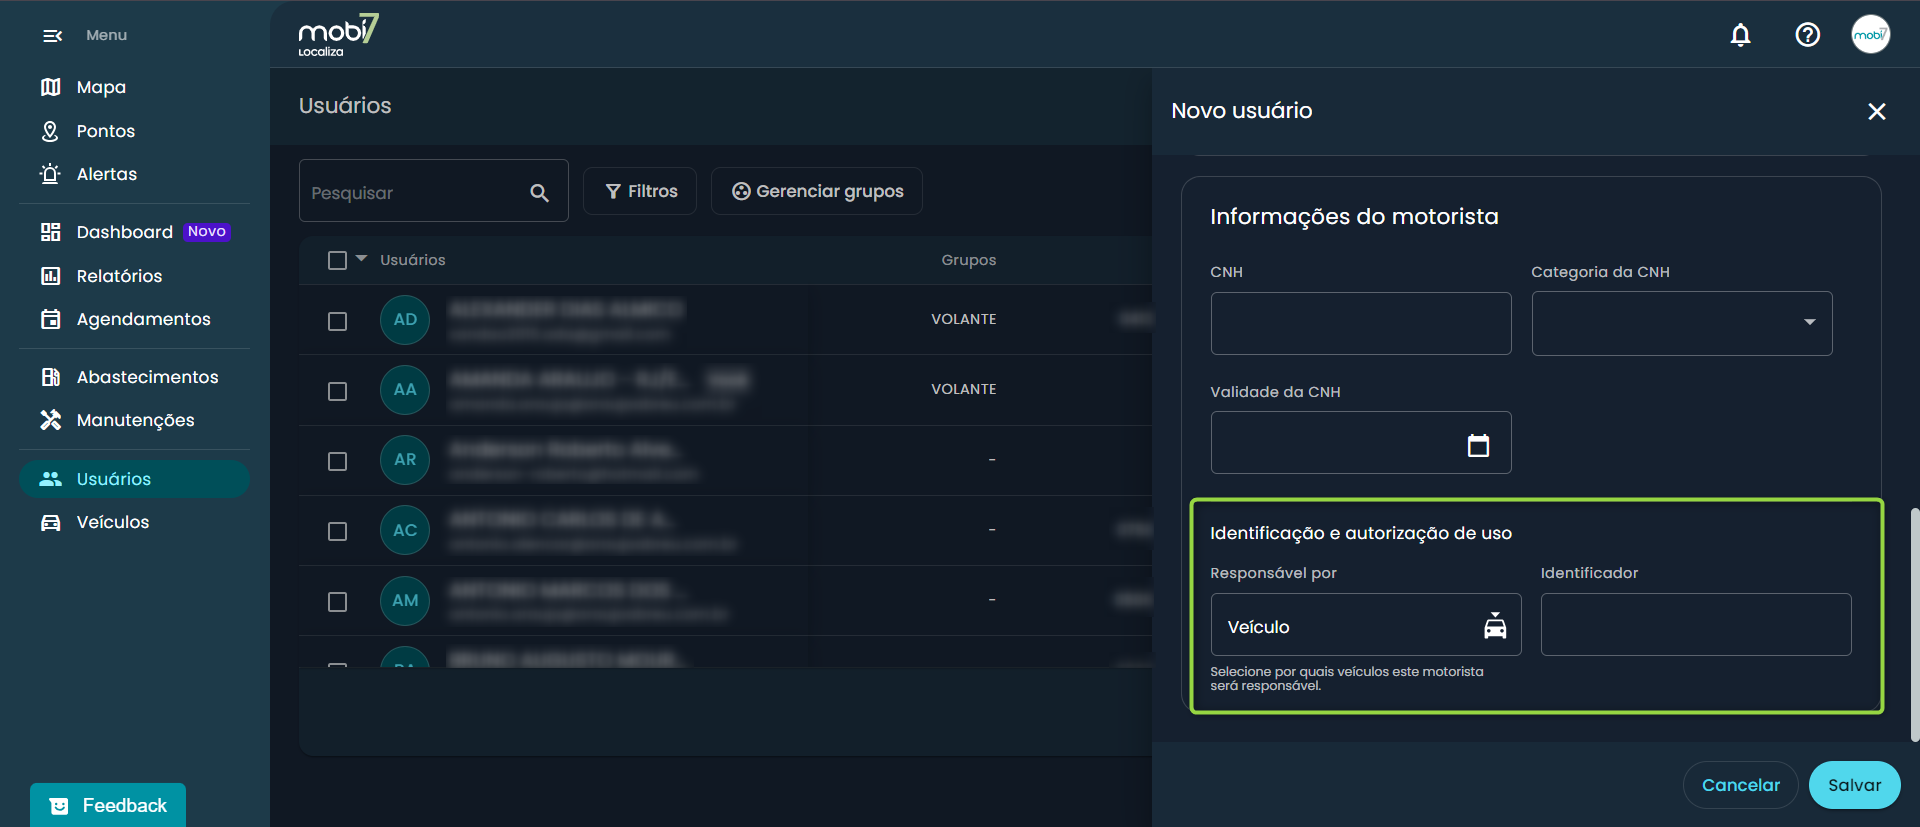
Task: Click VOLANTE in the AD row
Action: click(x=963, y=319)
